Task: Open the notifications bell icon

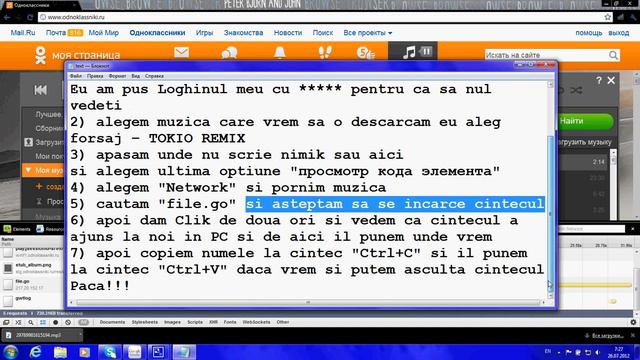Action: click(280, 53)
